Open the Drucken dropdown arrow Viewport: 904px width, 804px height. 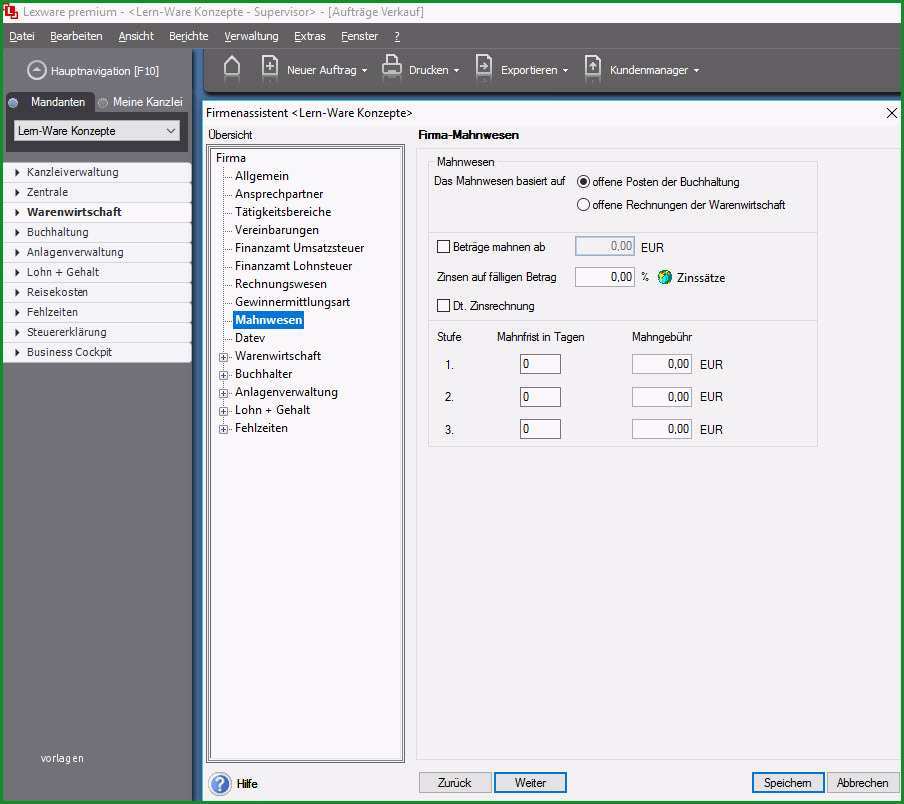pos(457,70)
